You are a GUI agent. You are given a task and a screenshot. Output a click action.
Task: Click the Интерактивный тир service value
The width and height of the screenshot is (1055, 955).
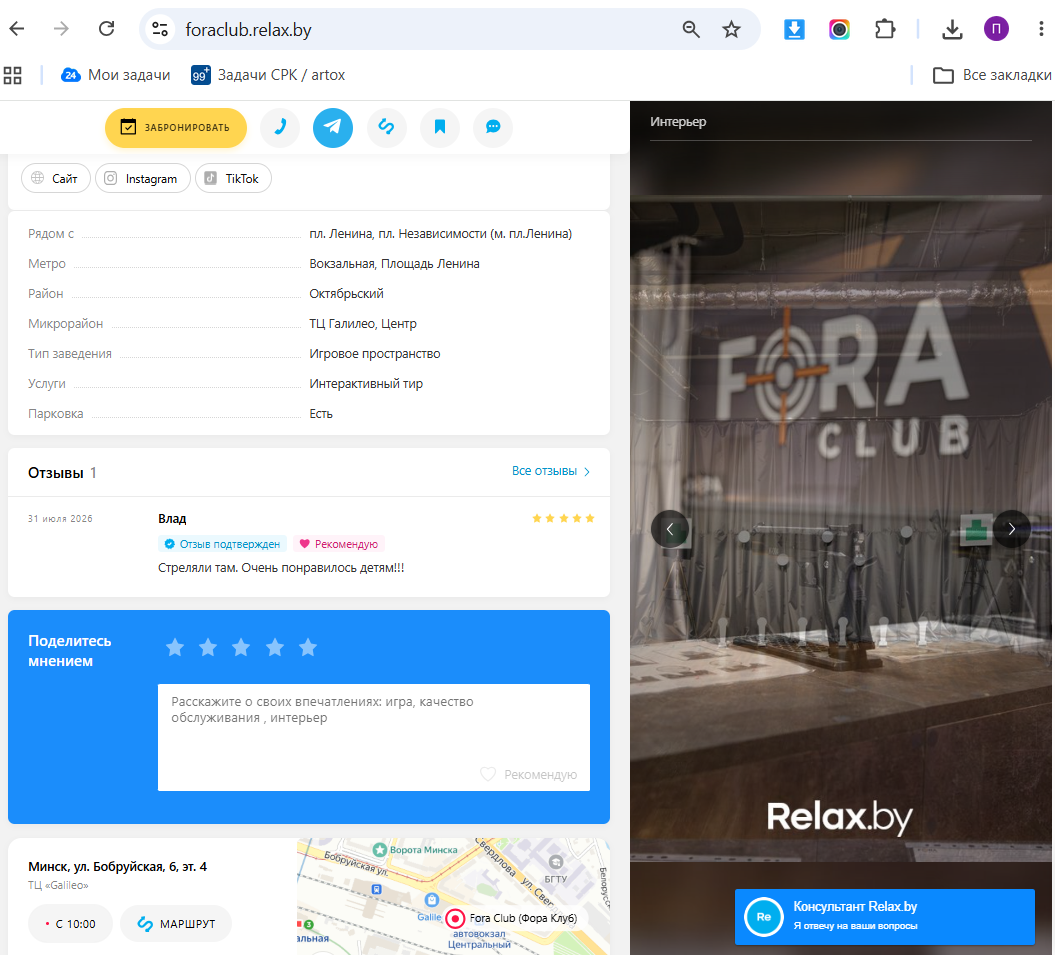coord(366,384)
